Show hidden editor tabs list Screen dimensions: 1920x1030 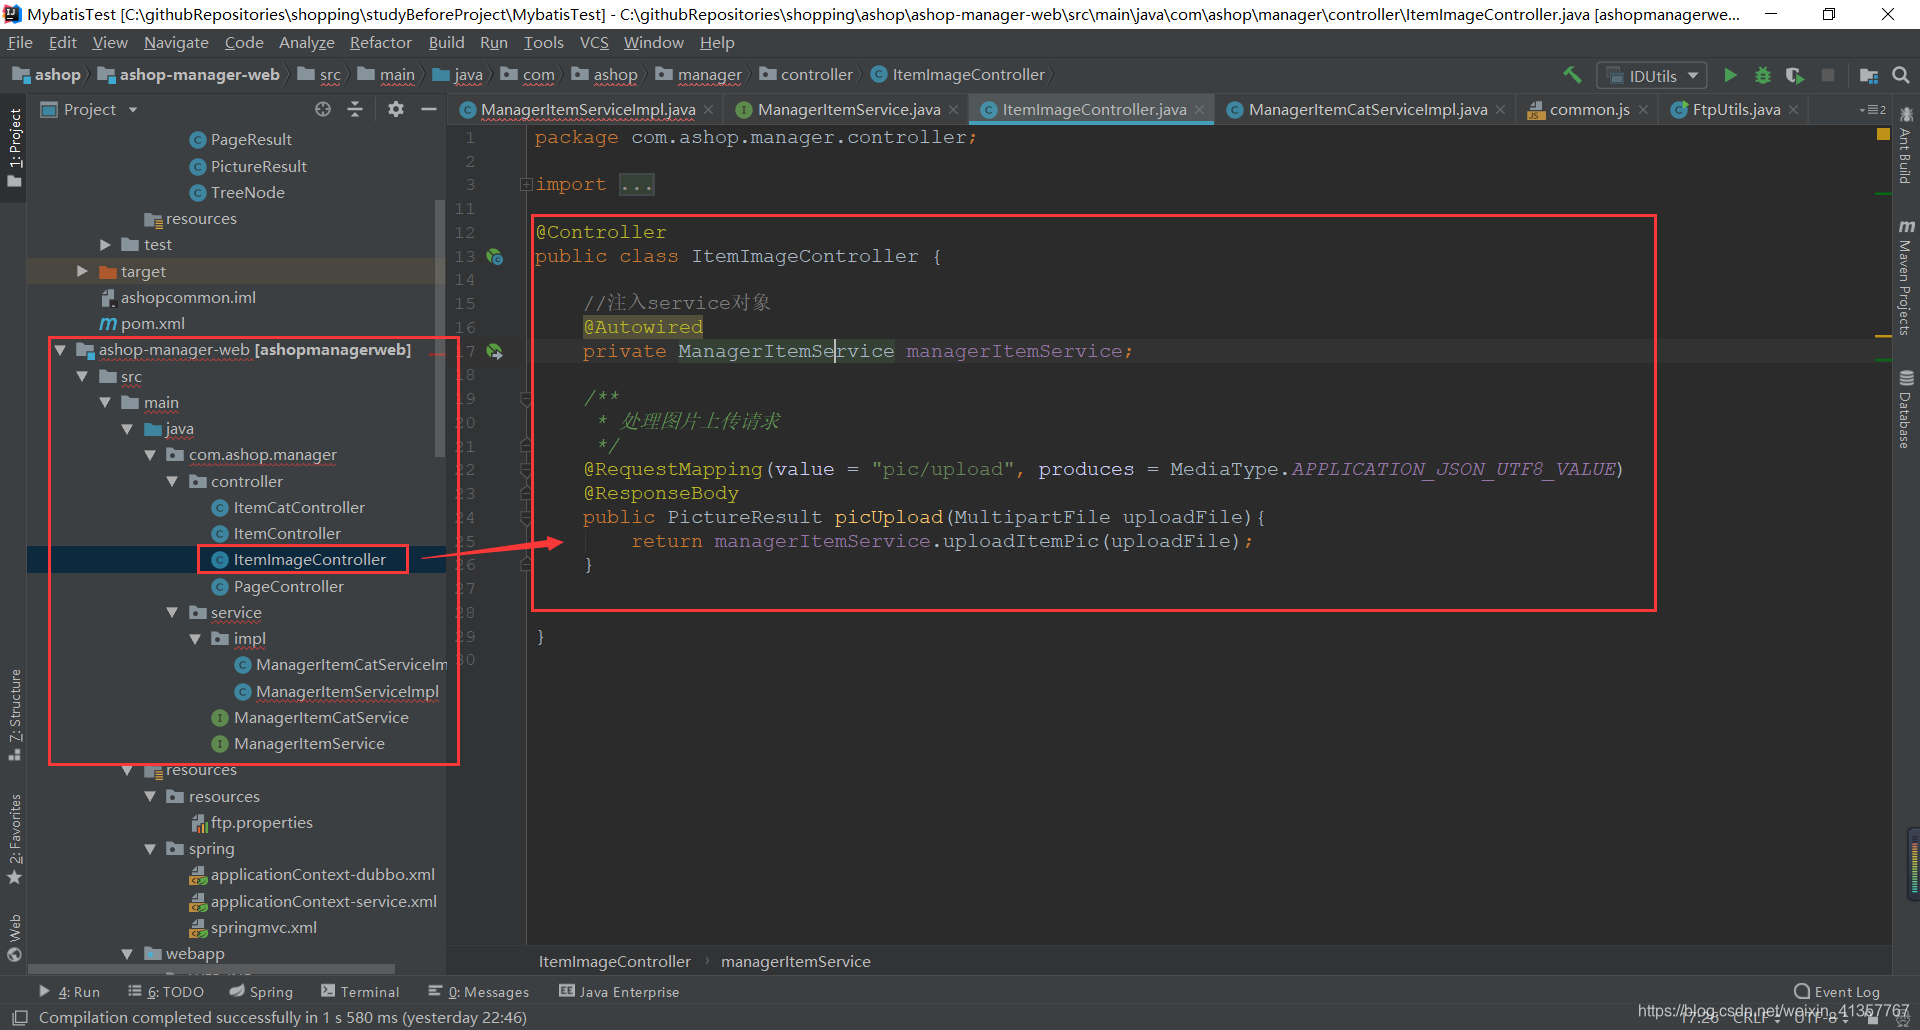click(1873, 110)
